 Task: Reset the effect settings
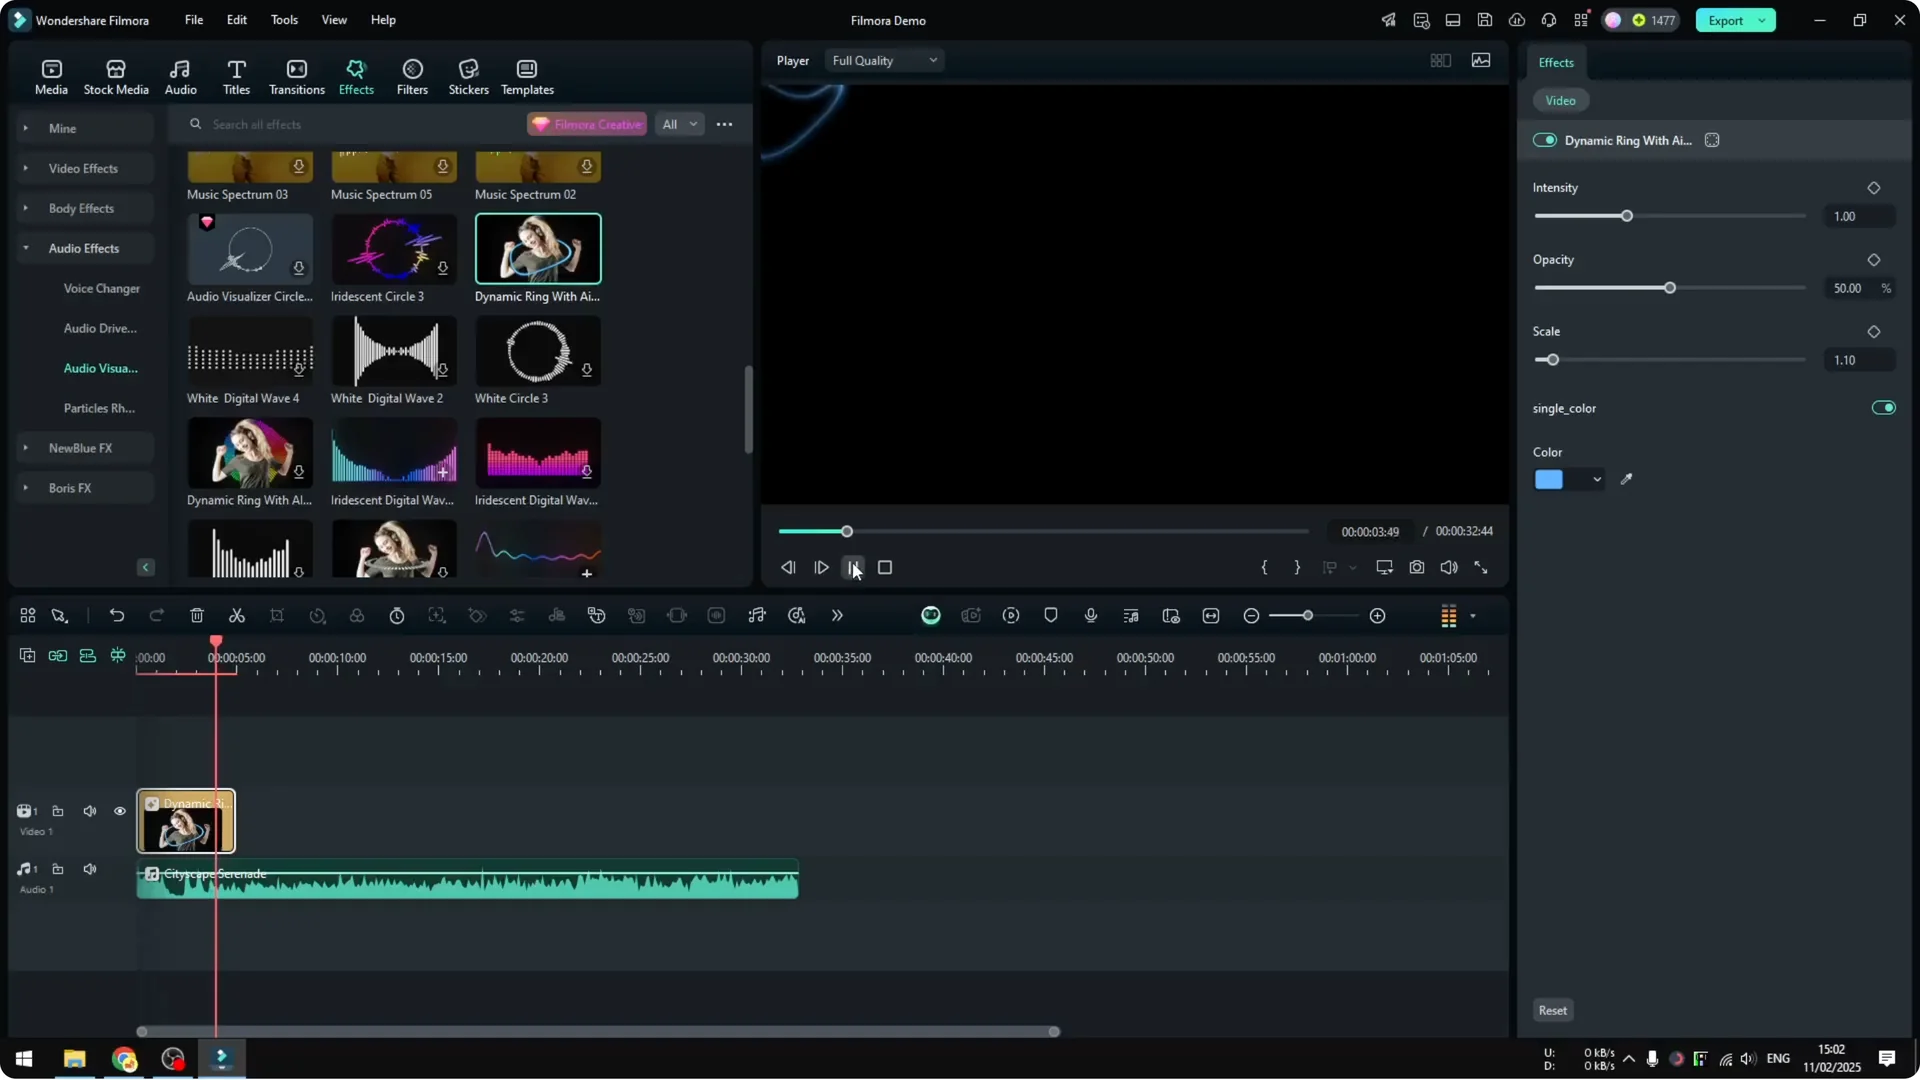point(1552,1010)
